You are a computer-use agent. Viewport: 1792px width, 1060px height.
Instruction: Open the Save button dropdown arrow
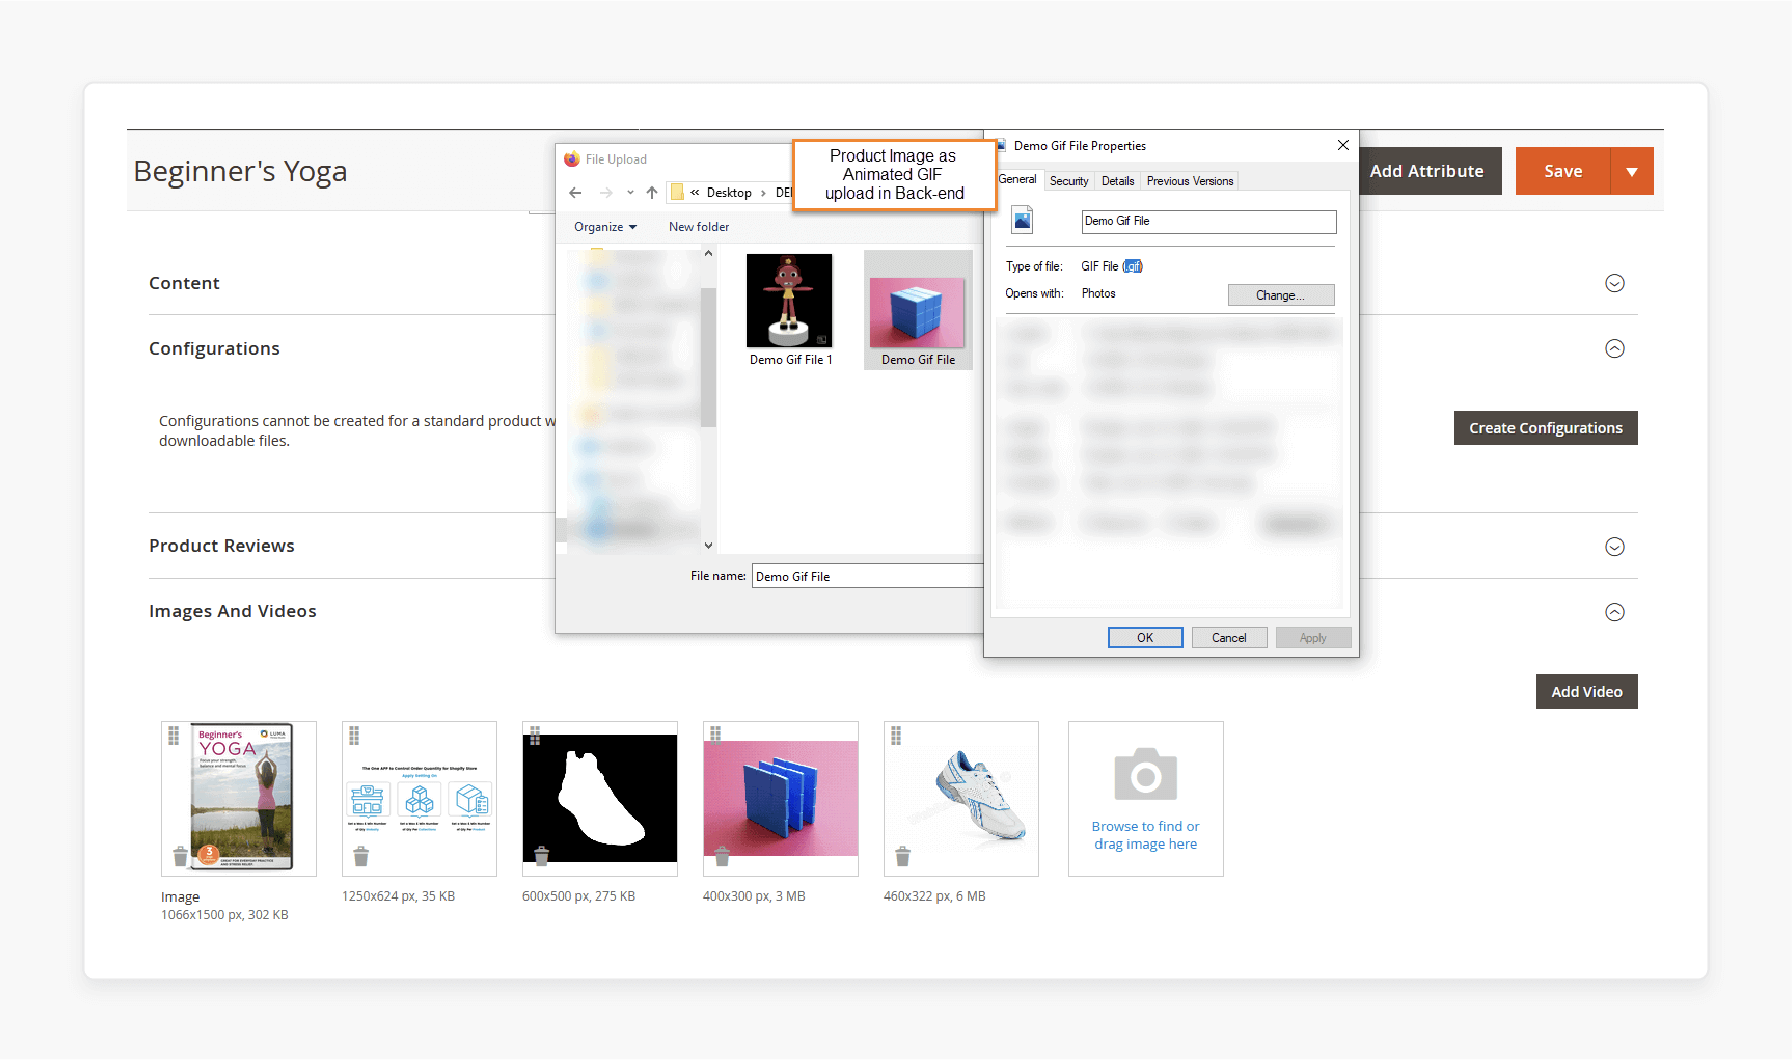[x=1632, y=171]
